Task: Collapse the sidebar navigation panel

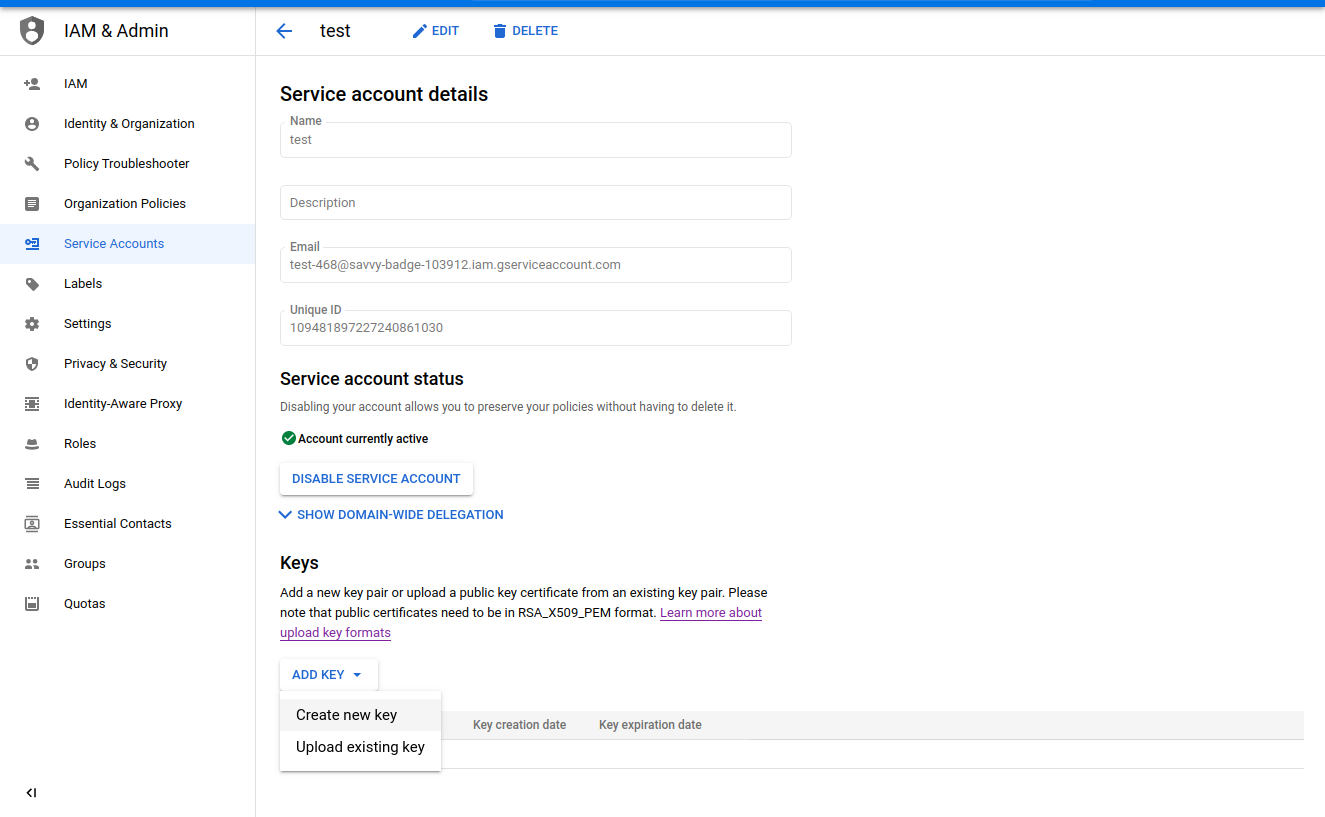Action: (x=31, y=793)
